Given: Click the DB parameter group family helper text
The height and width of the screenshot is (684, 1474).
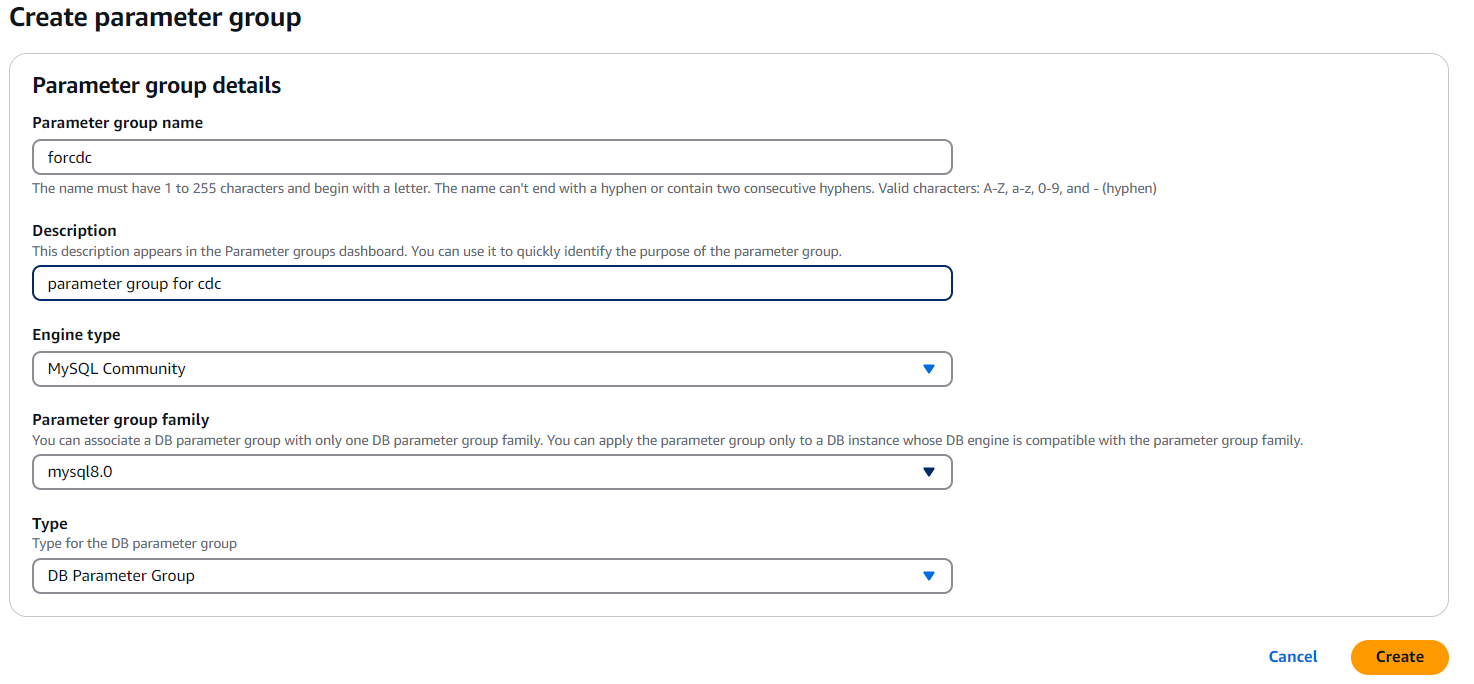Looking at the screenshot, I should [667, 441].
